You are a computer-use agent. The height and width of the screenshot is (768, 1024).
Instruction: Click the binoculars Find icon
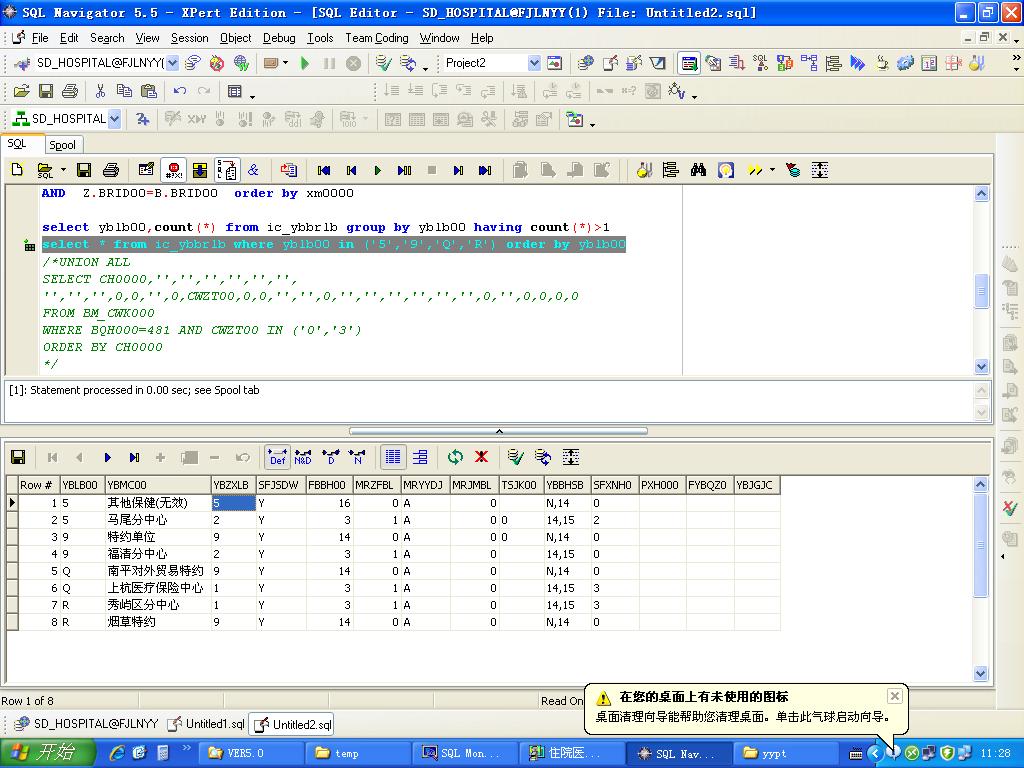point(698,170)
